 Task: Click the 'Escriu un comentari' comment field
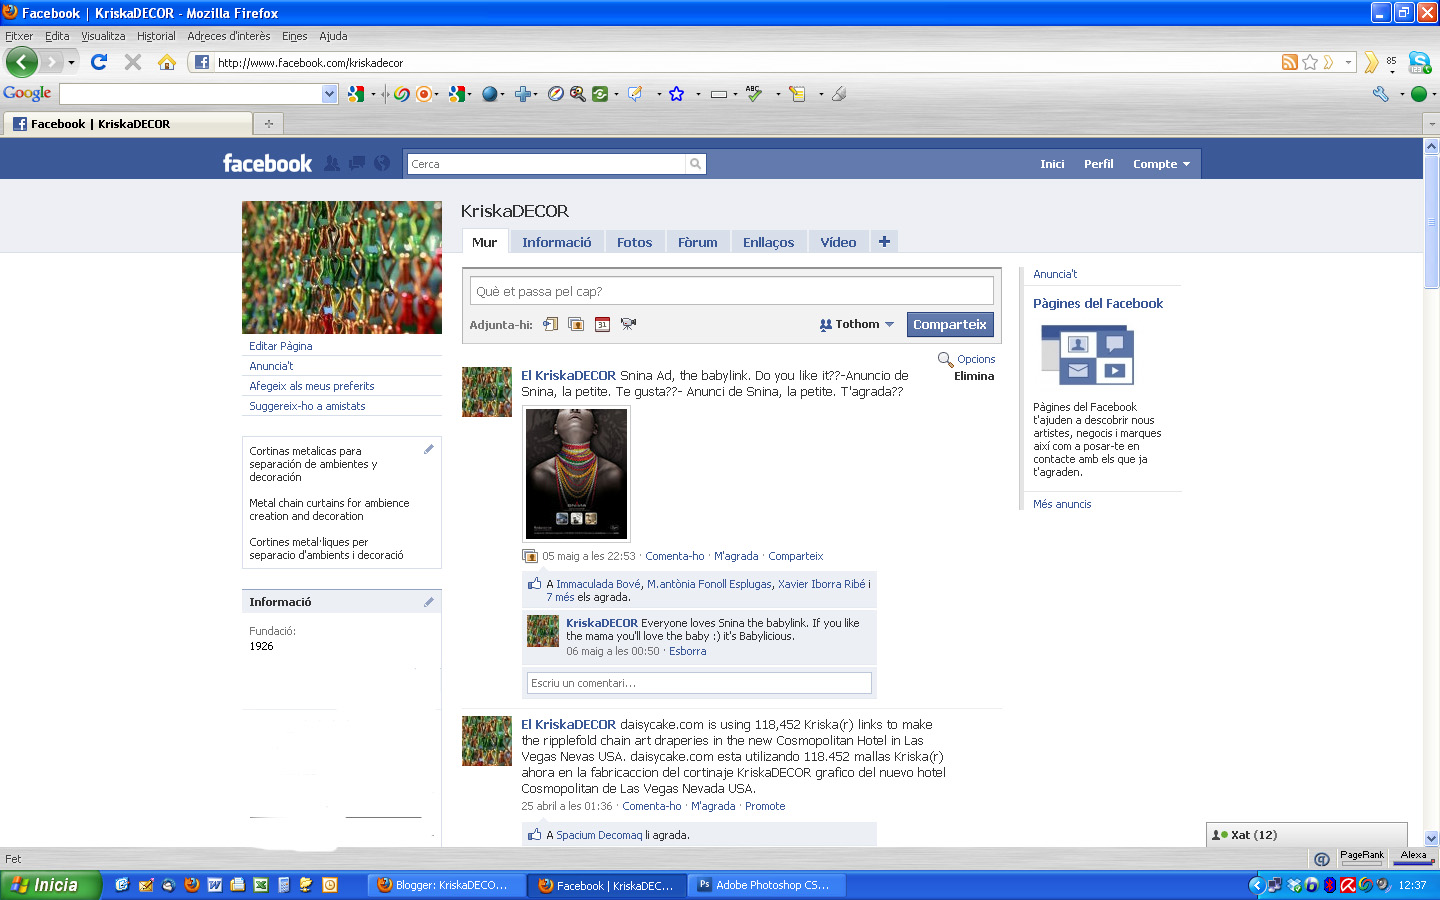(699, 683)
